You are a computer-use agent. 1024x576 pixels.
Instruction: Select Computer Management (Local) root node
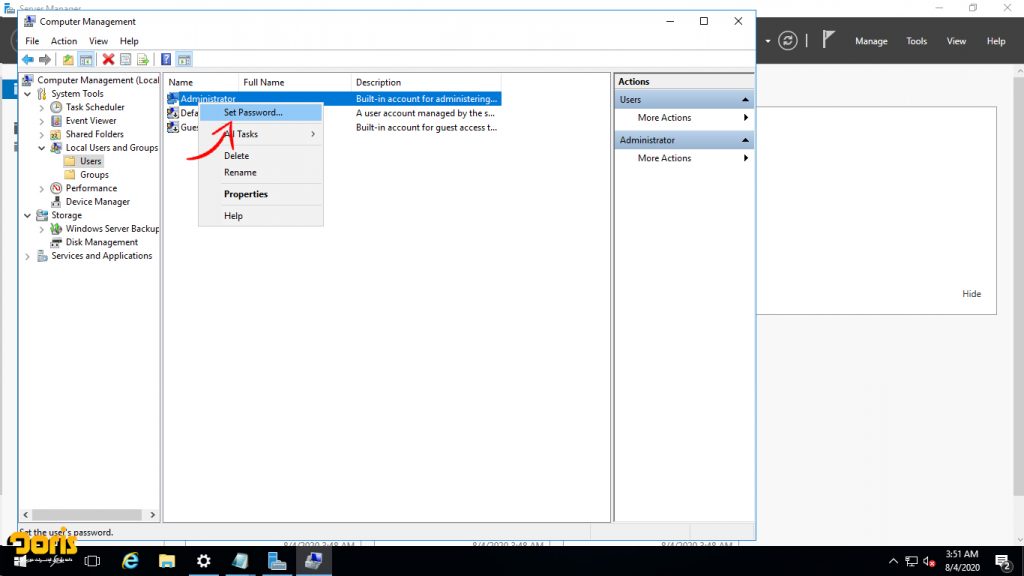coord(98,80)
